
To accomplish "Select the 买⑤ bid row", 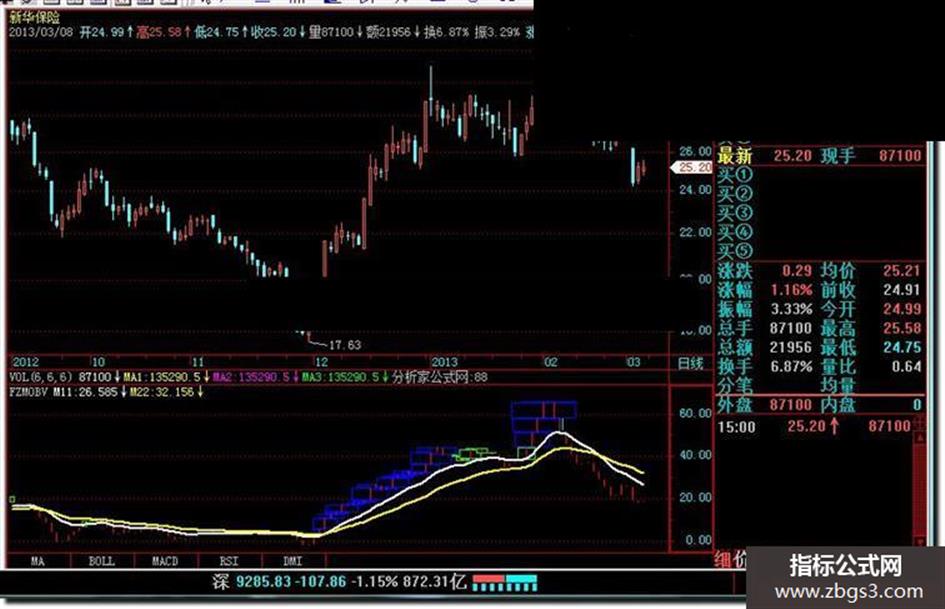I will [820, 251].
